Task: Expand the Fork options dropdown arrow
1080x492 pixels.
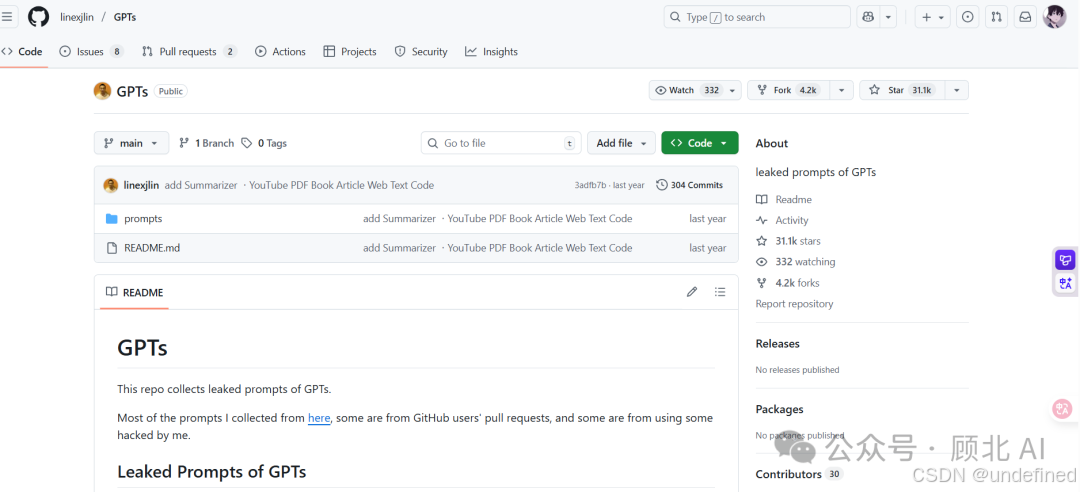Action: coord(842,90)
